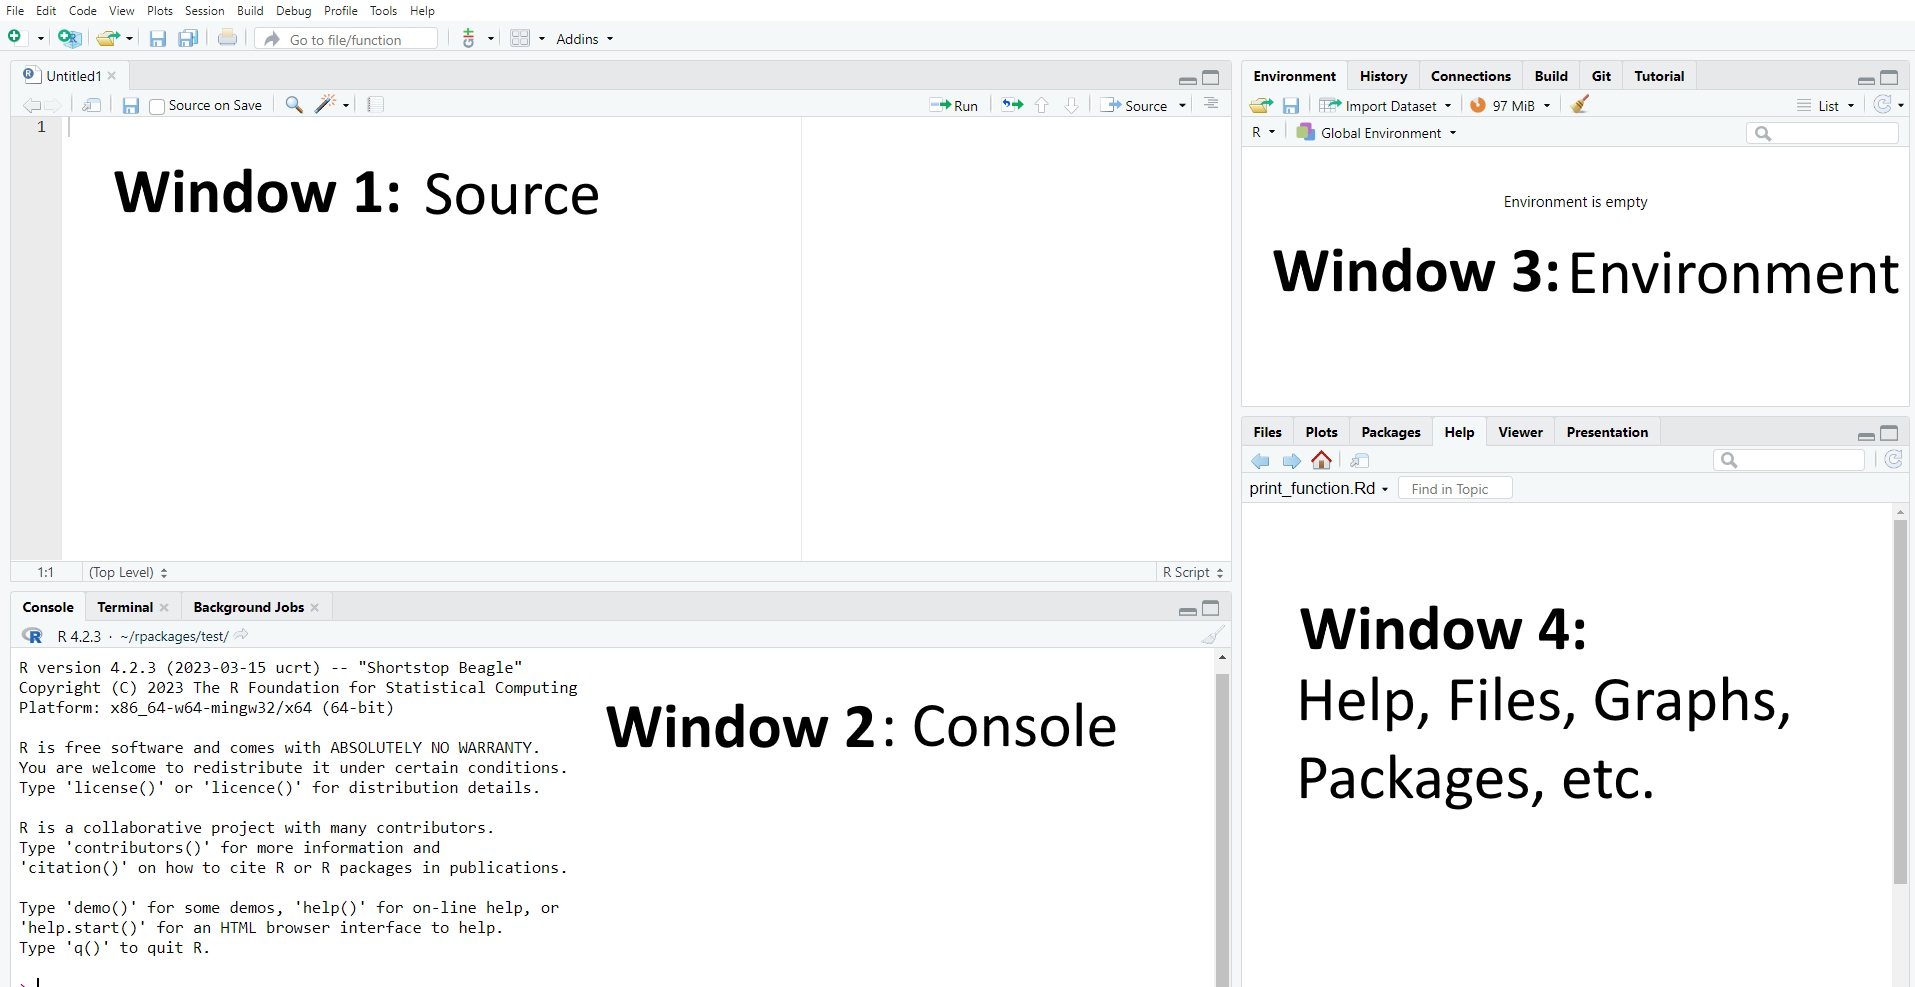Open the Global Environment dropdown
1915x987 pixels.
1377,133
